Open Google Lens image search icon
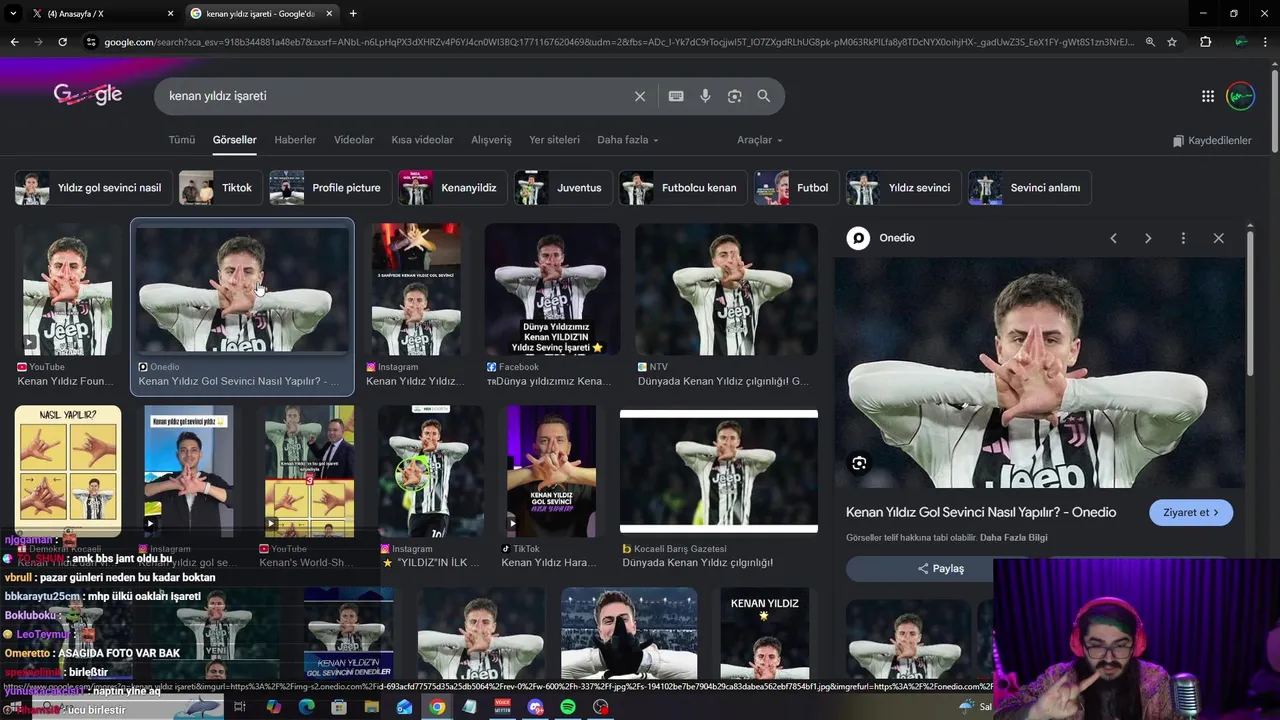1280x720 pixels. (x=734, y=96)
